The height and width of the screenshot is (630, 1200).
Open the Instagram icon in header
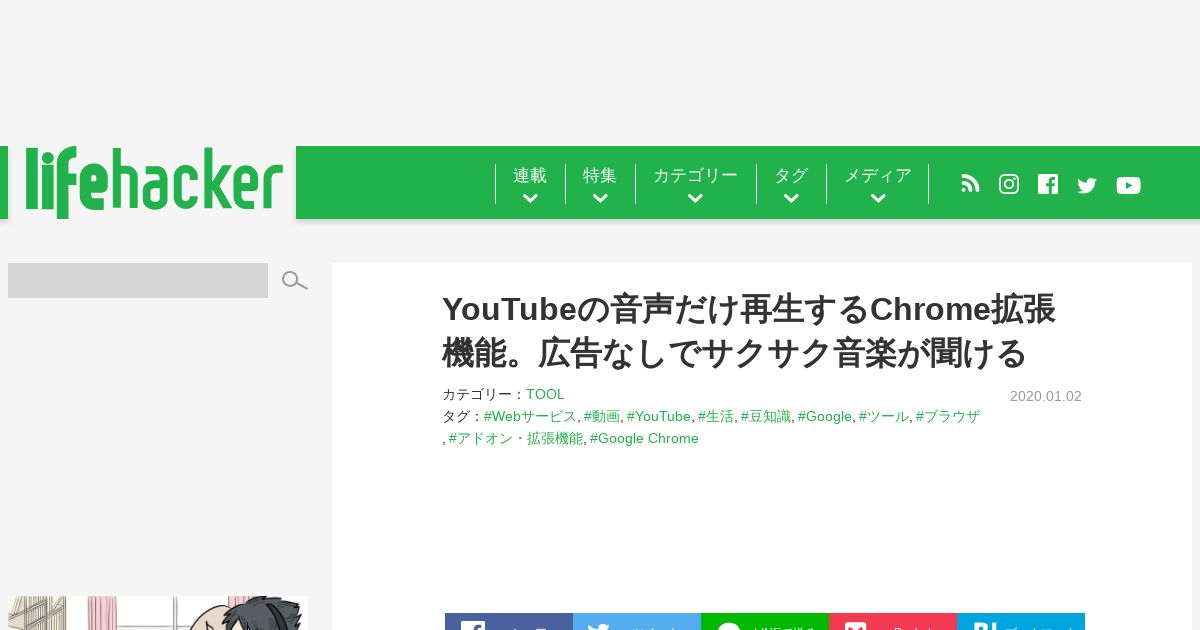[x=1009, y=184]
